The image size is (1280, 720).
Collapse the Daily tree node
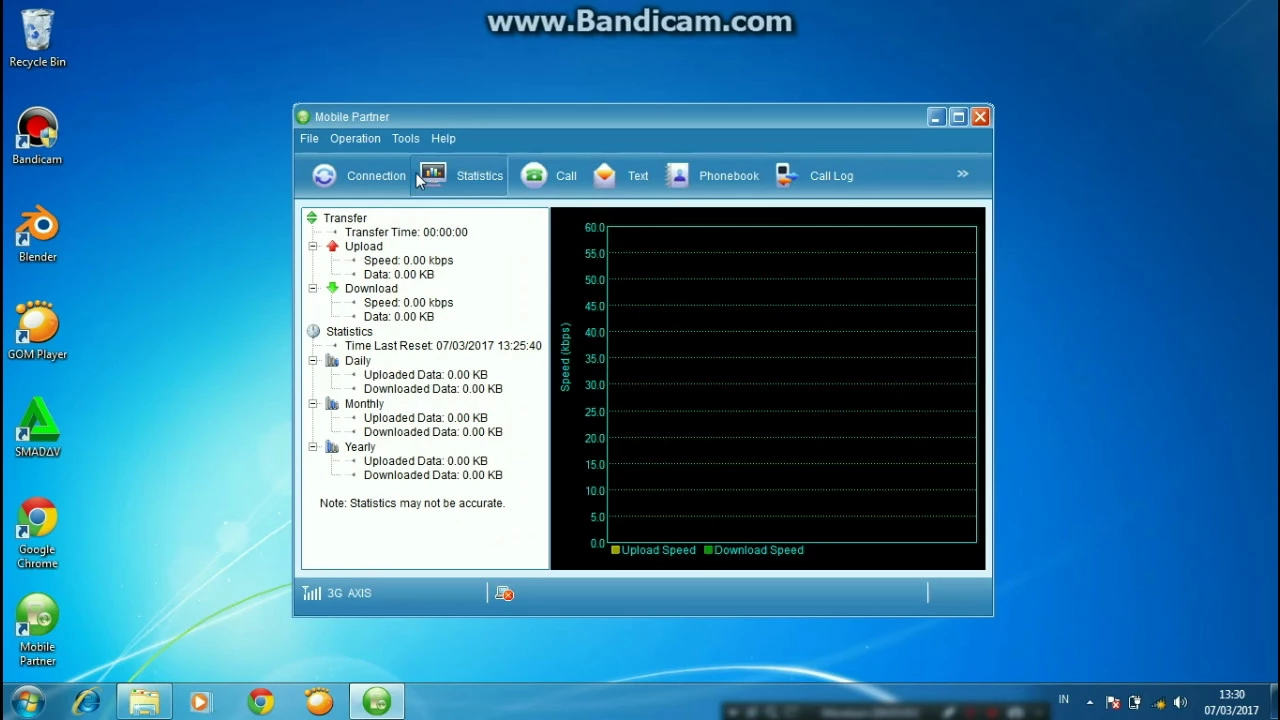pyautogui.click(x=313, y=360)
